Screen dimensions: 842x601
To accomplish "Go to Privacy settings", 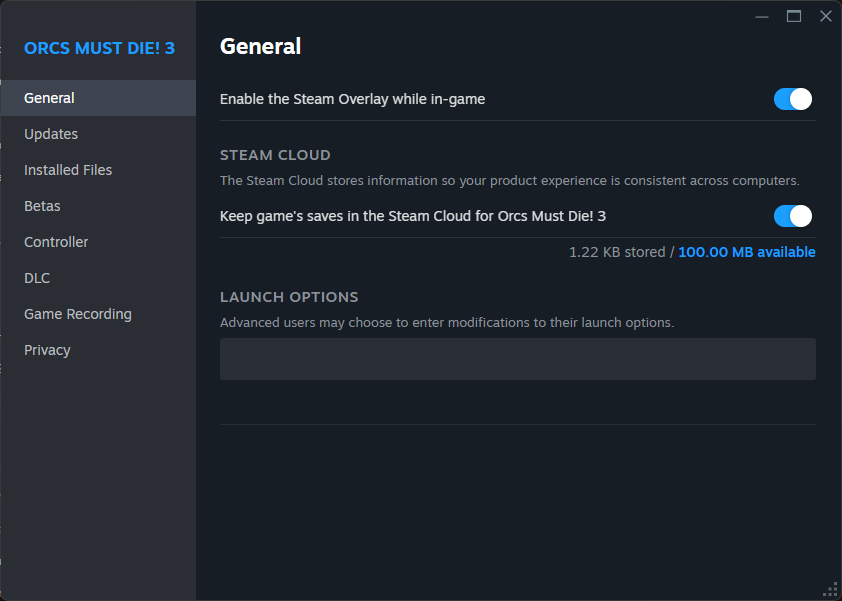I will (98, 350).
